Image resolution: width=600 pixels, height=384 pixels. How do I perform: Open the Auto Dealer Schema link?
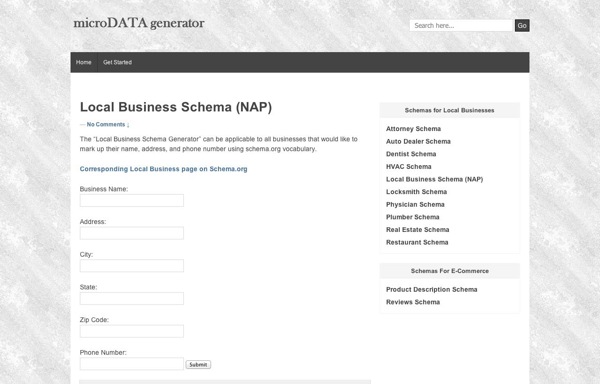tap(418, 142)
